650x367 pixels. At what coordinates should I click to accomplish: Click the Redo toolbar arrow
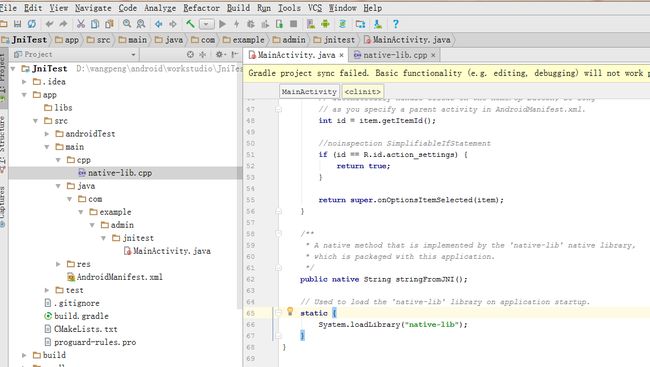point(63,24)
